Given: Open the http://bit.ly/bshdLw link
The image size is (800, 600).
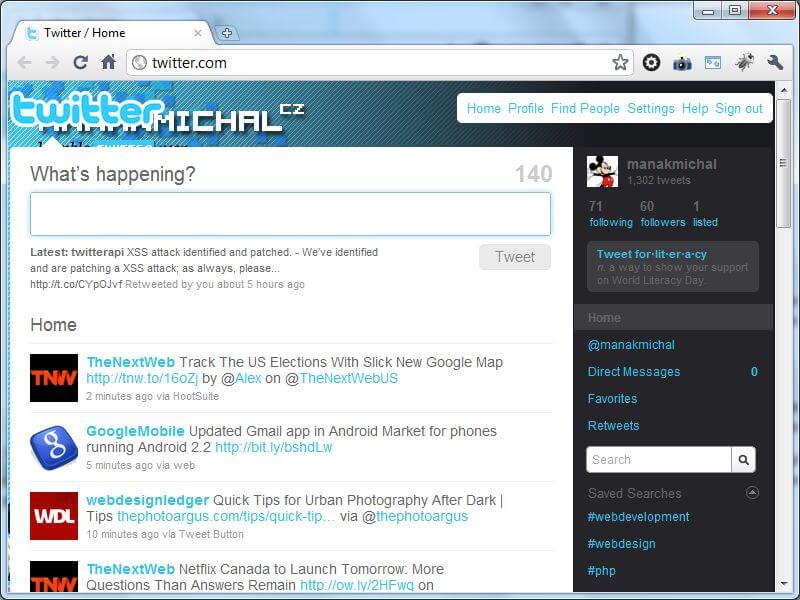Looking at the screenshot, I should point(273,447).
